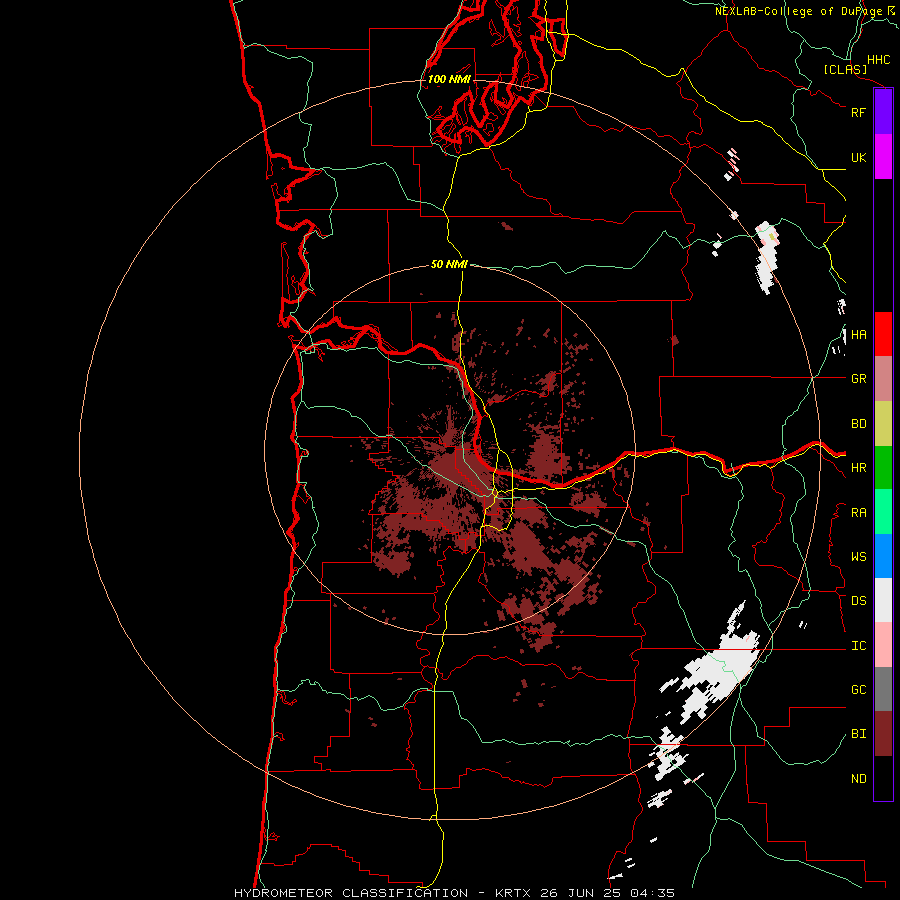
Task: Click the RA legend label
Action: click(858, 513)
